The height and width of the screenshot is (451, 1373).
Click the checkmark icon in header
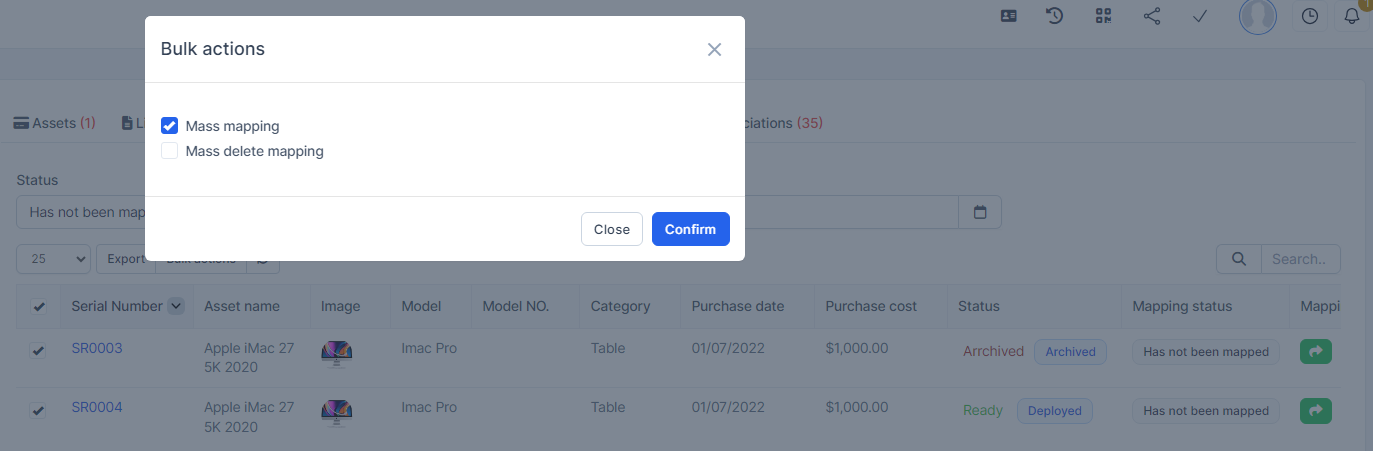click(1201, 16)
